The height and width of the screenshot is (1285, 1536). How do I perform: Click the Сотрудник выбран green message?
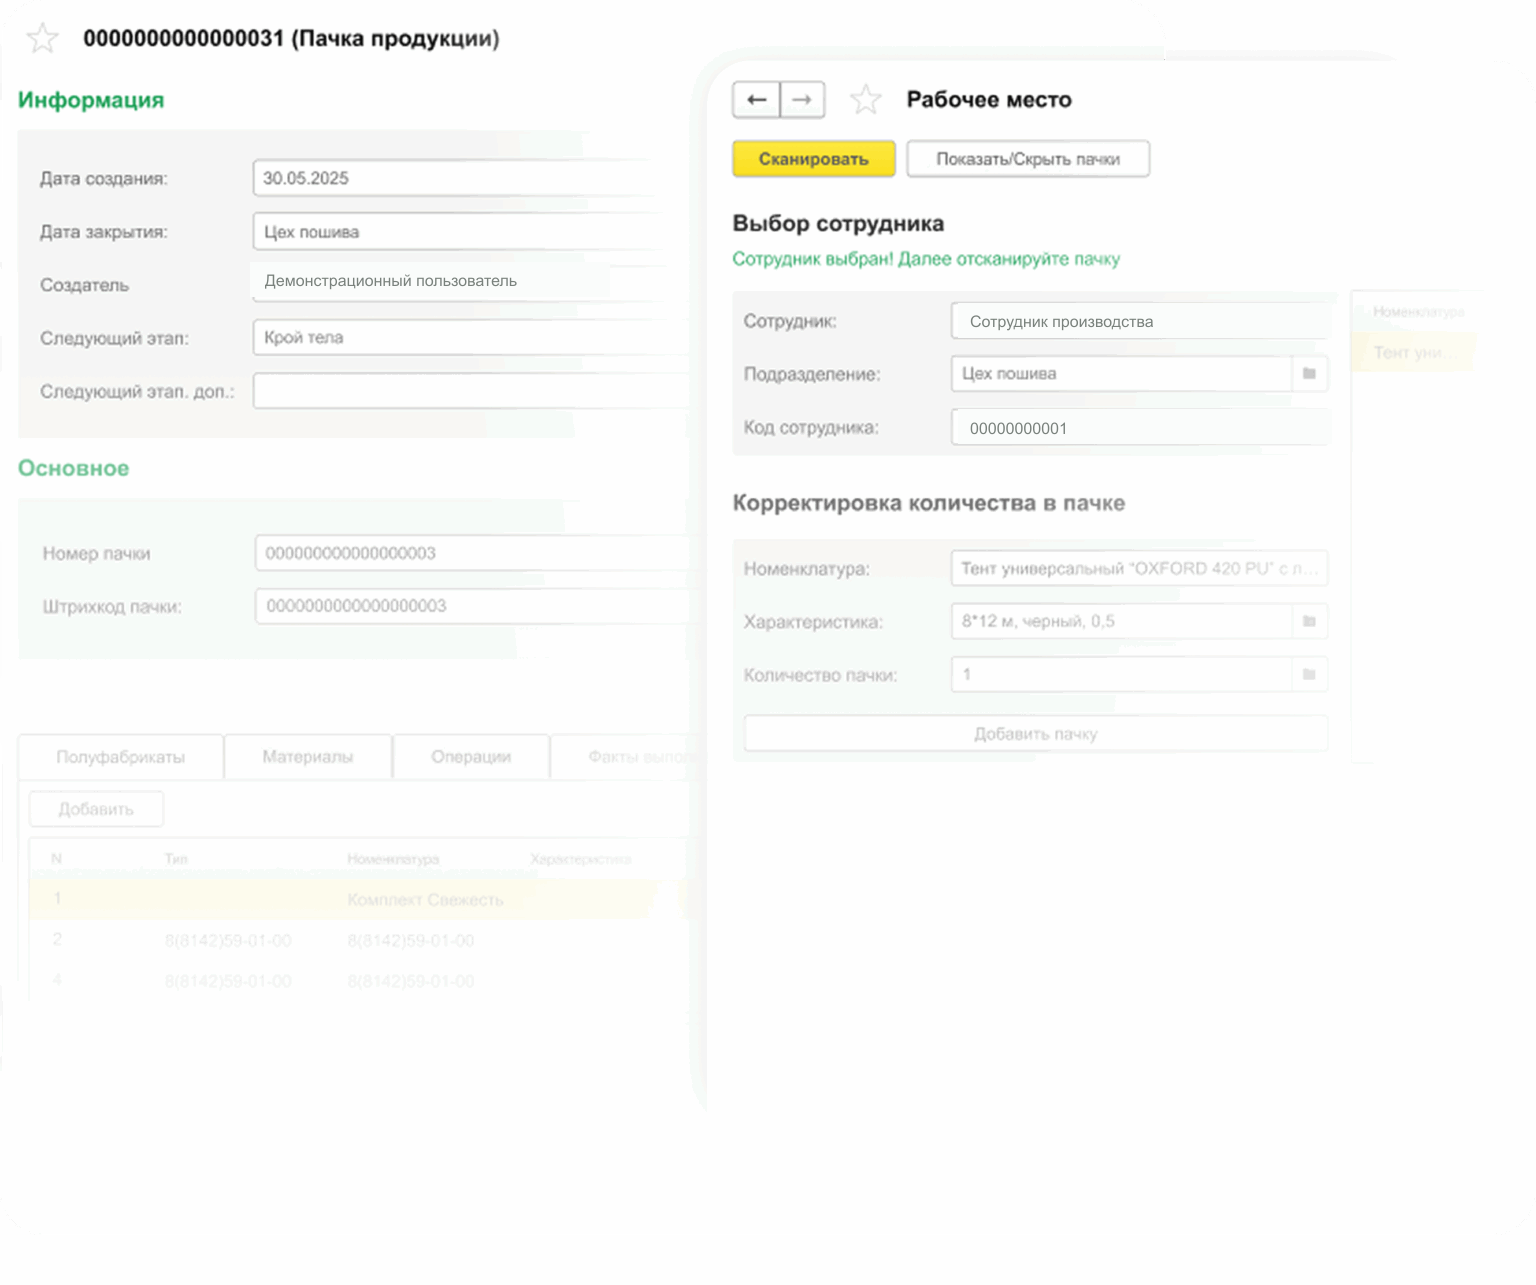pyautogui.click(x=926, y=259)
